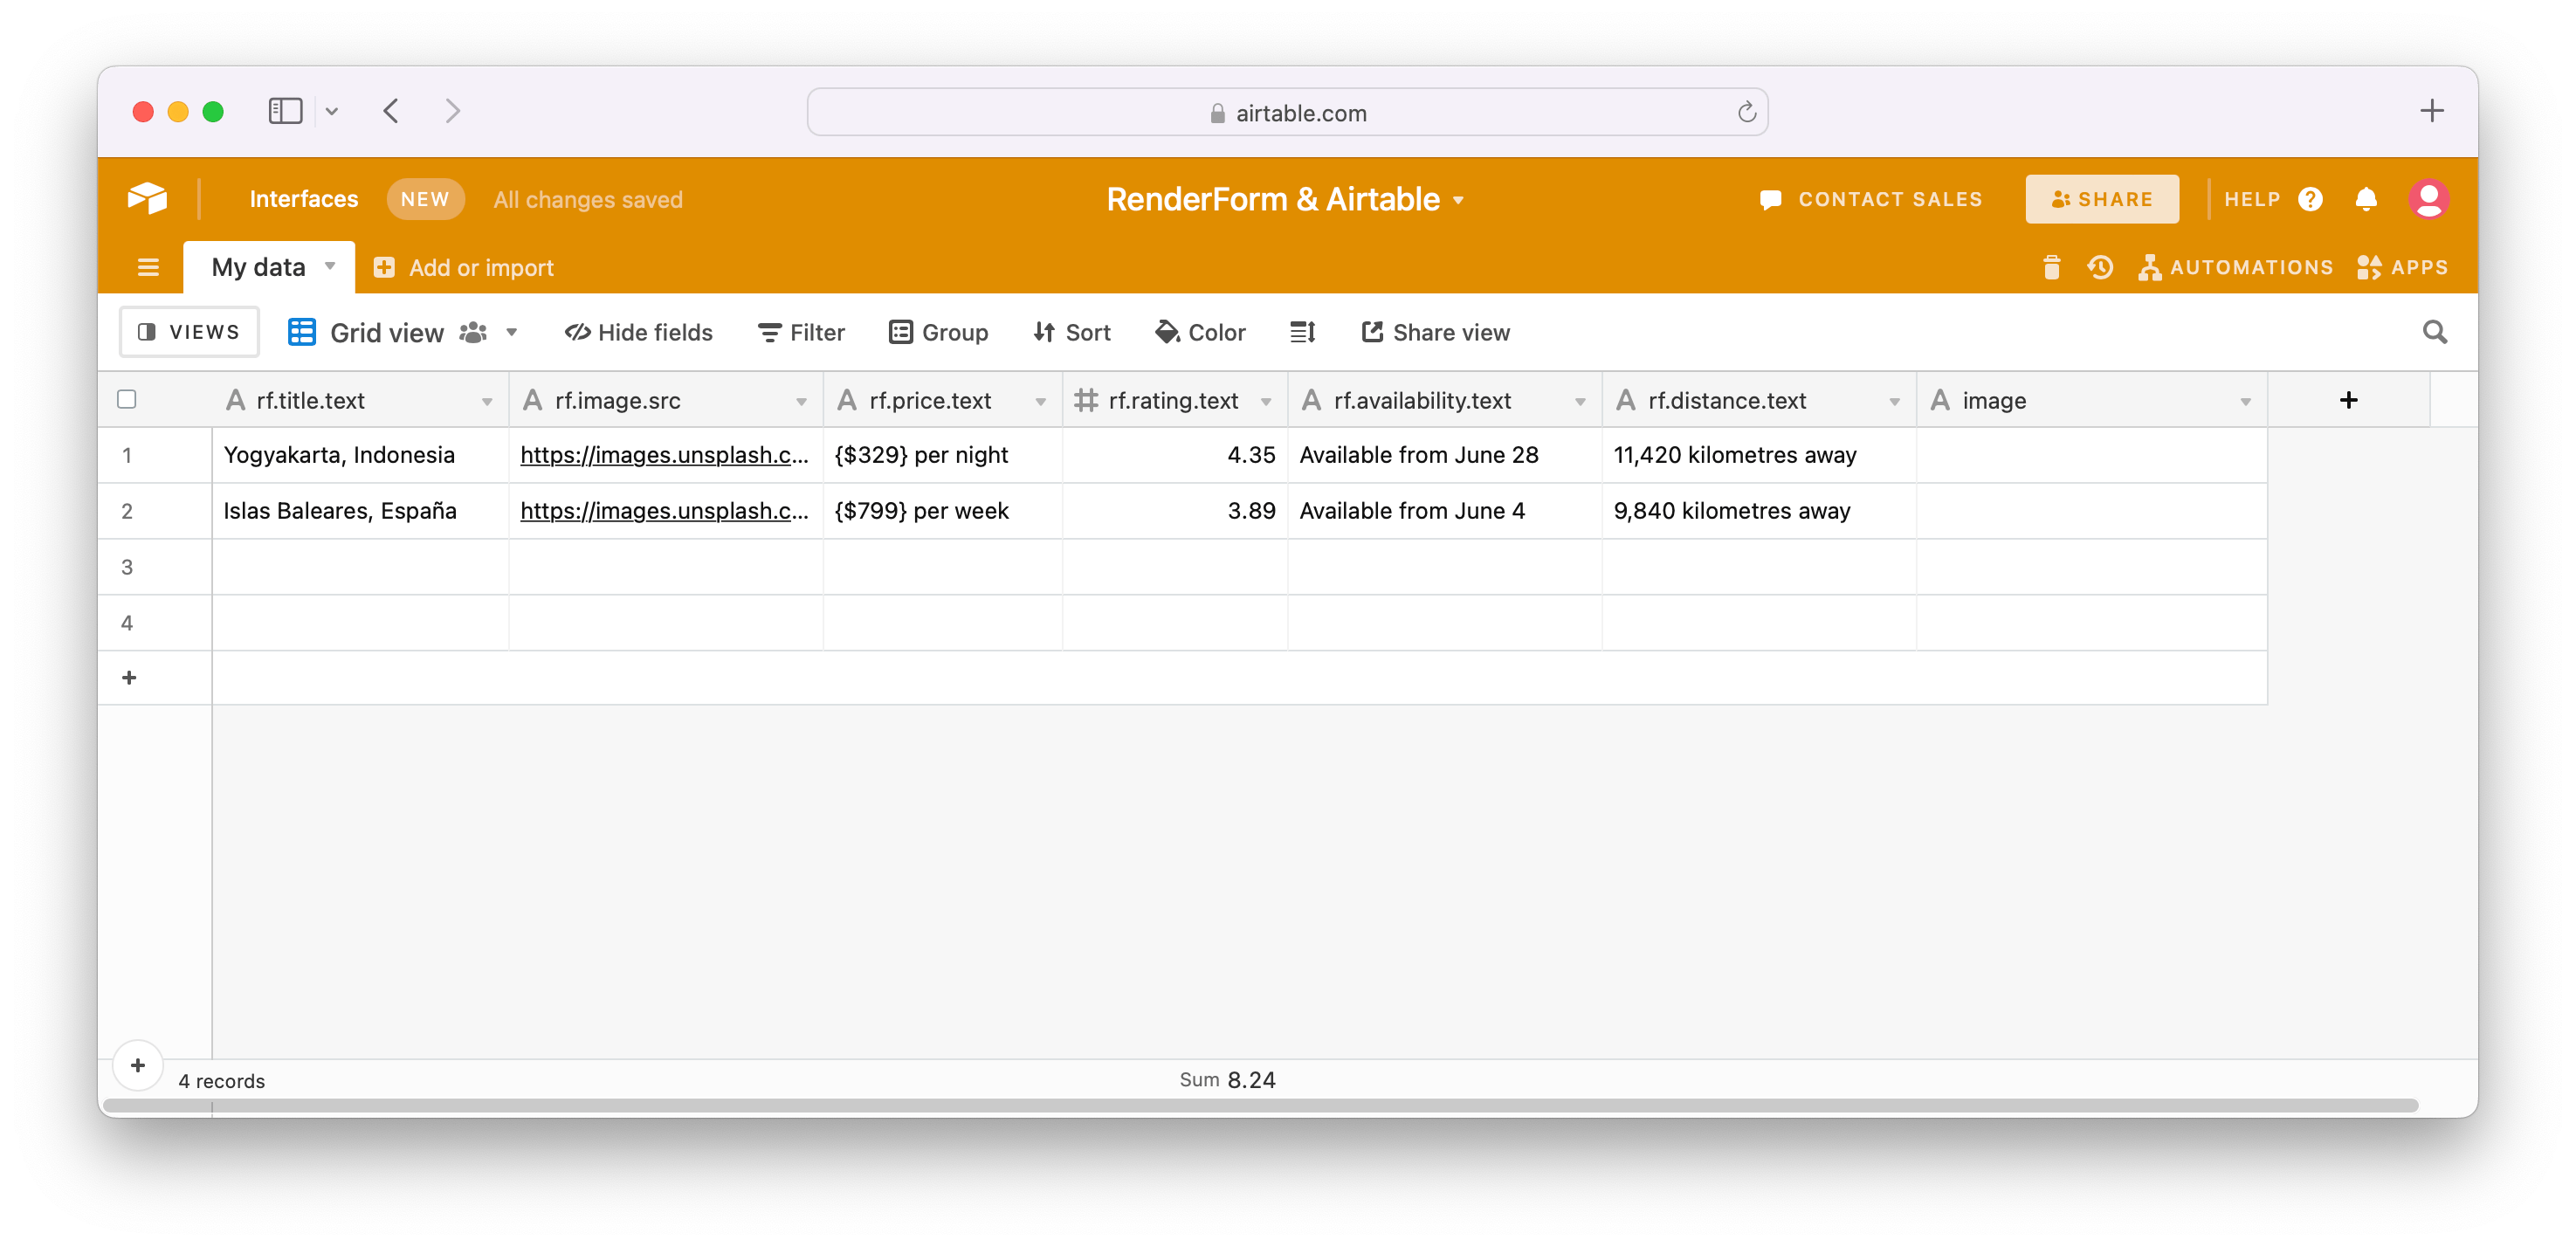Open rf.rating.text field dropdown
The height and width of the screenshot is (1247, 2576).
[x=1266, y=401]
